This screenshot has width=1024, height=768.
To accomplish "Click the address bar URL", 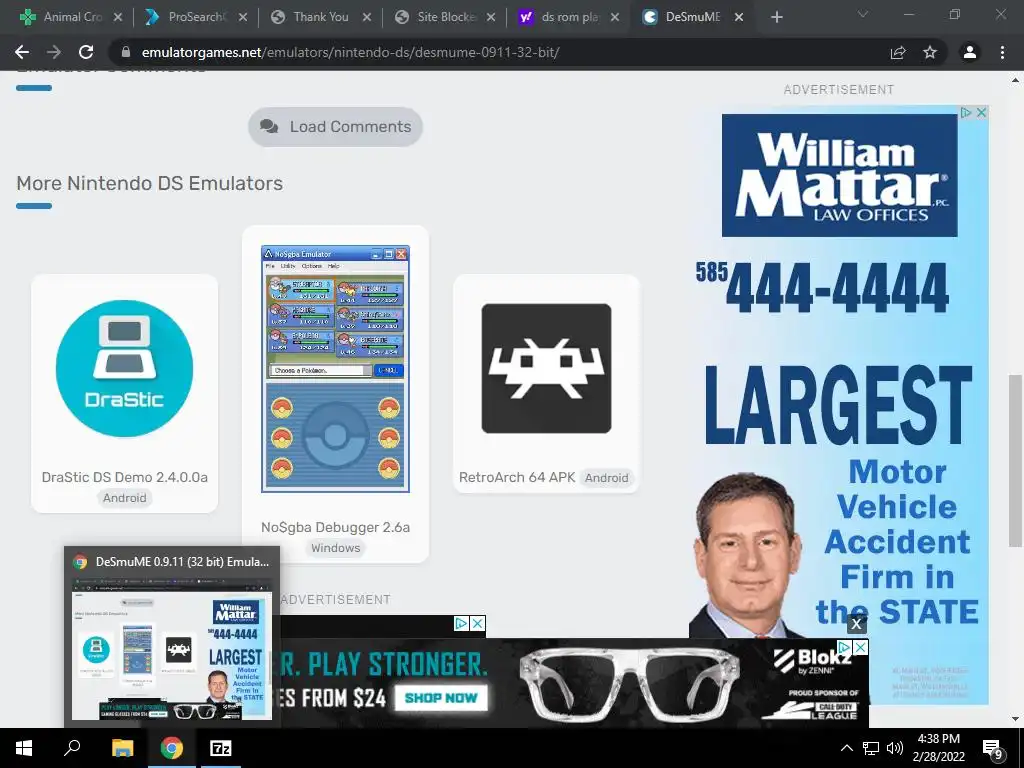I will click(350, 52).
